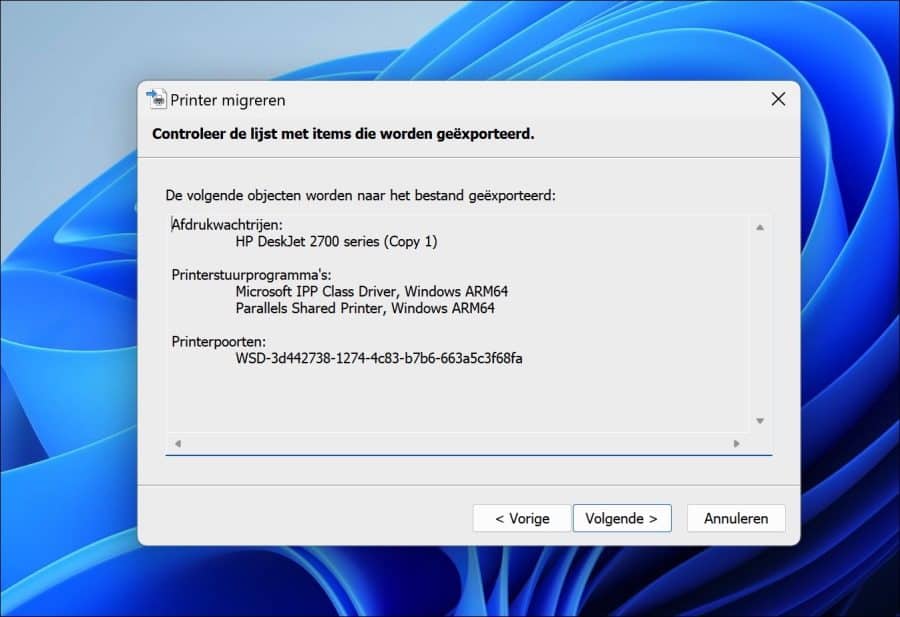The height and width of the screenshot is (617, 900).
Task: Click the Printer migreren title bar icon
Action: coord(157,100)
